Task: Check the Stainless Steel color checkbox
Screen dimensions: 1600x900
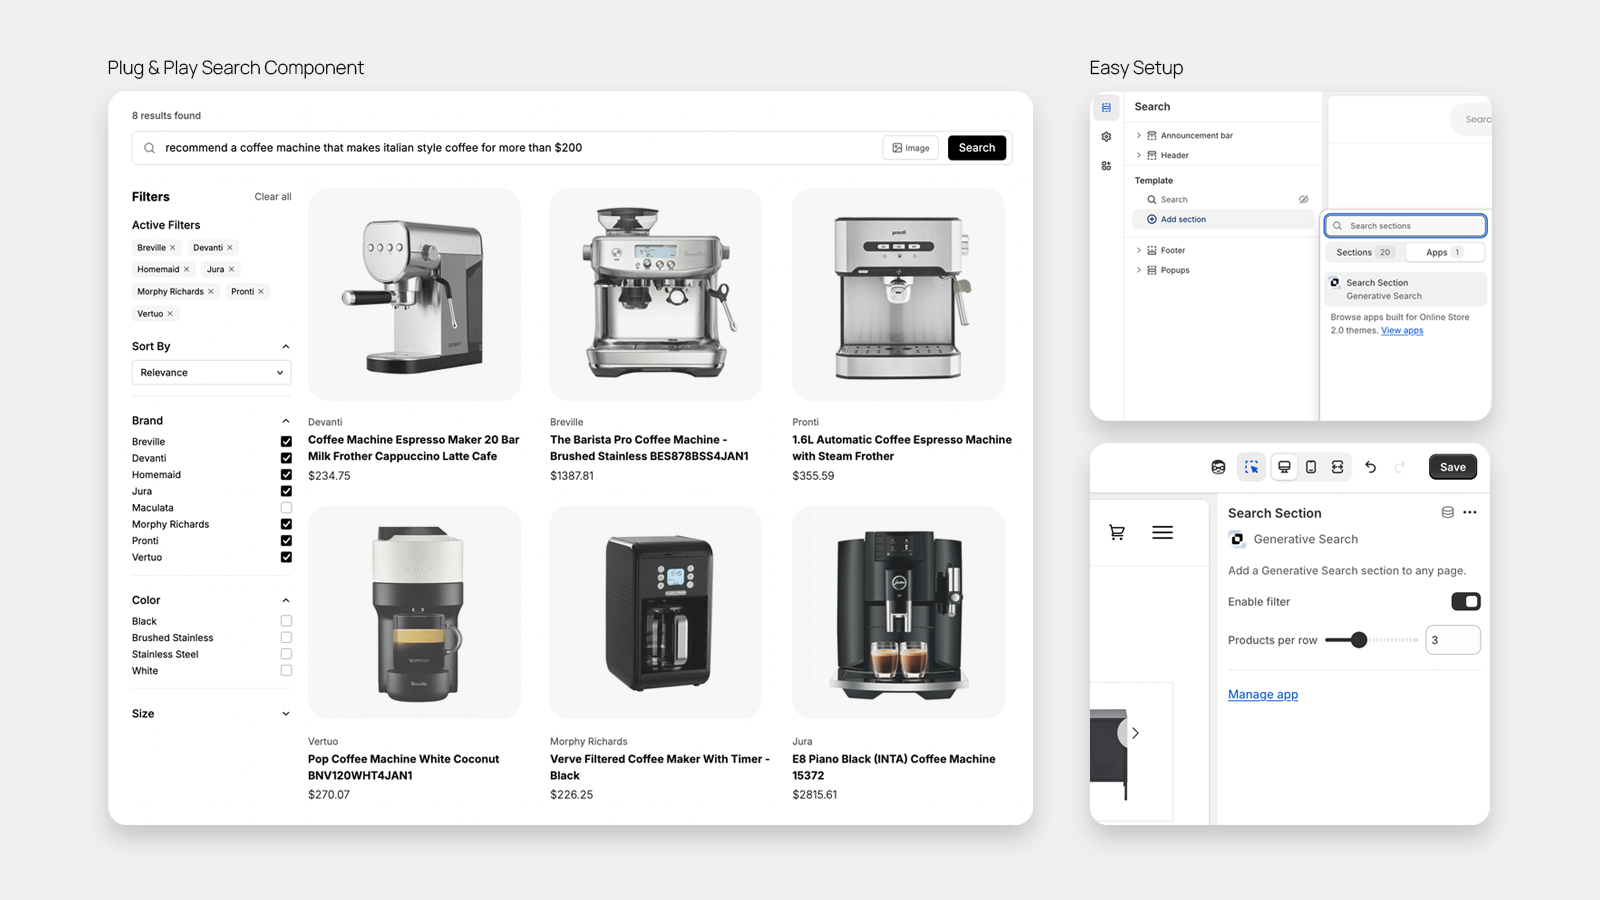Action: pos(286,654)
